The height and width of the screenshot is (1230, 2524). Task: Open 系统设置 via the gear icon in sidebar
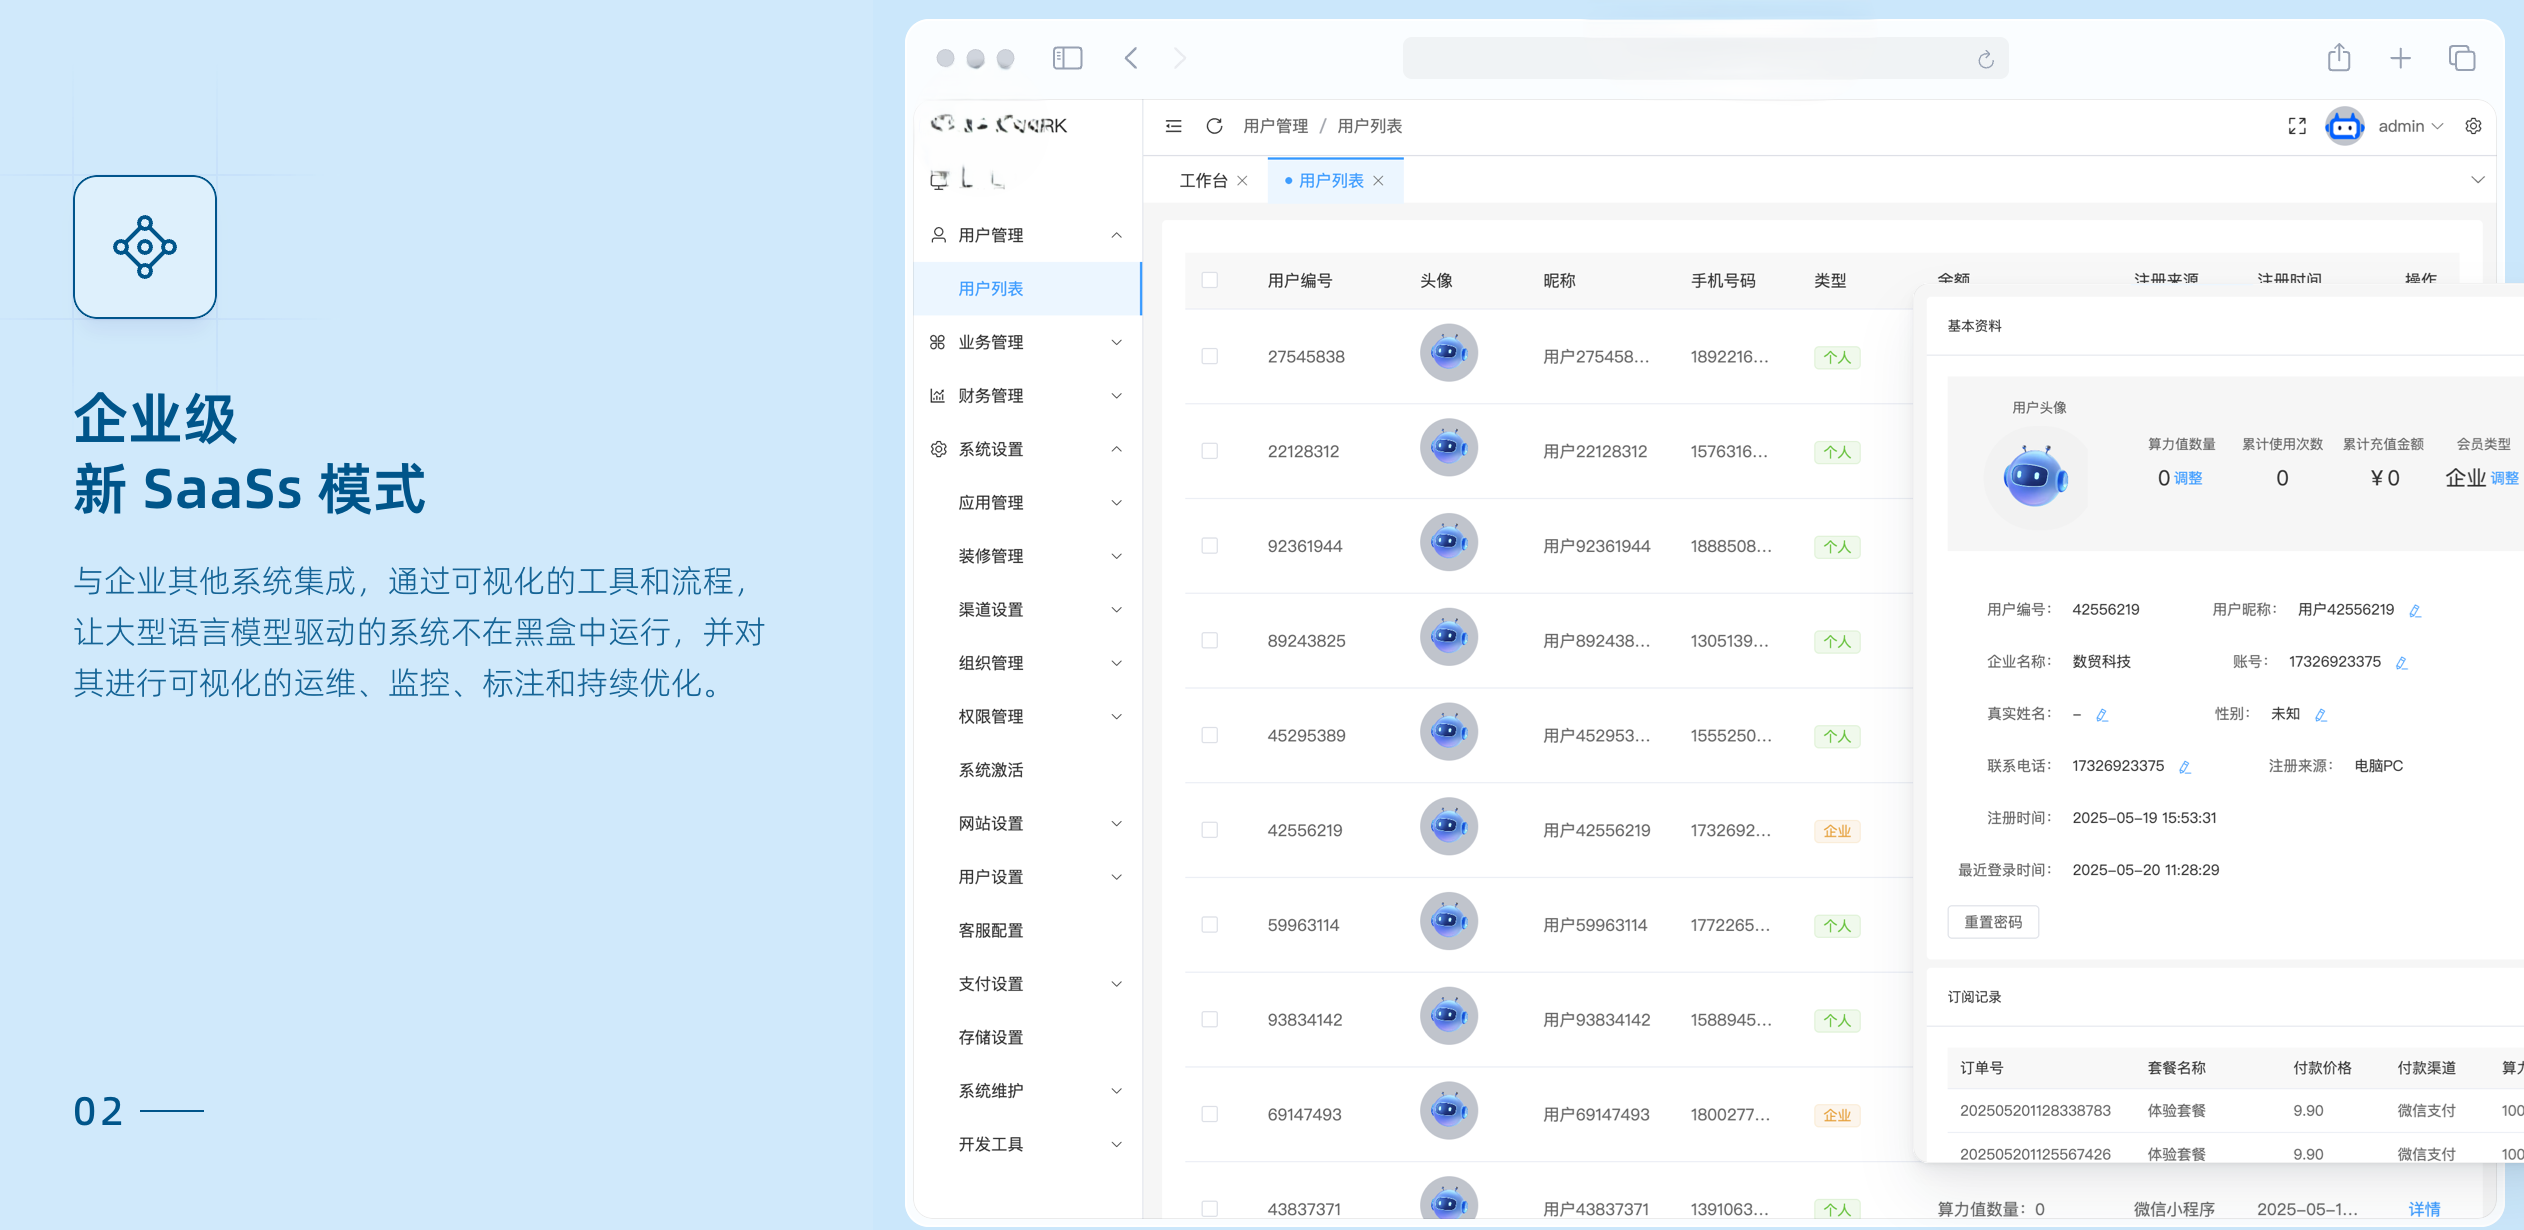pos(937,448)
